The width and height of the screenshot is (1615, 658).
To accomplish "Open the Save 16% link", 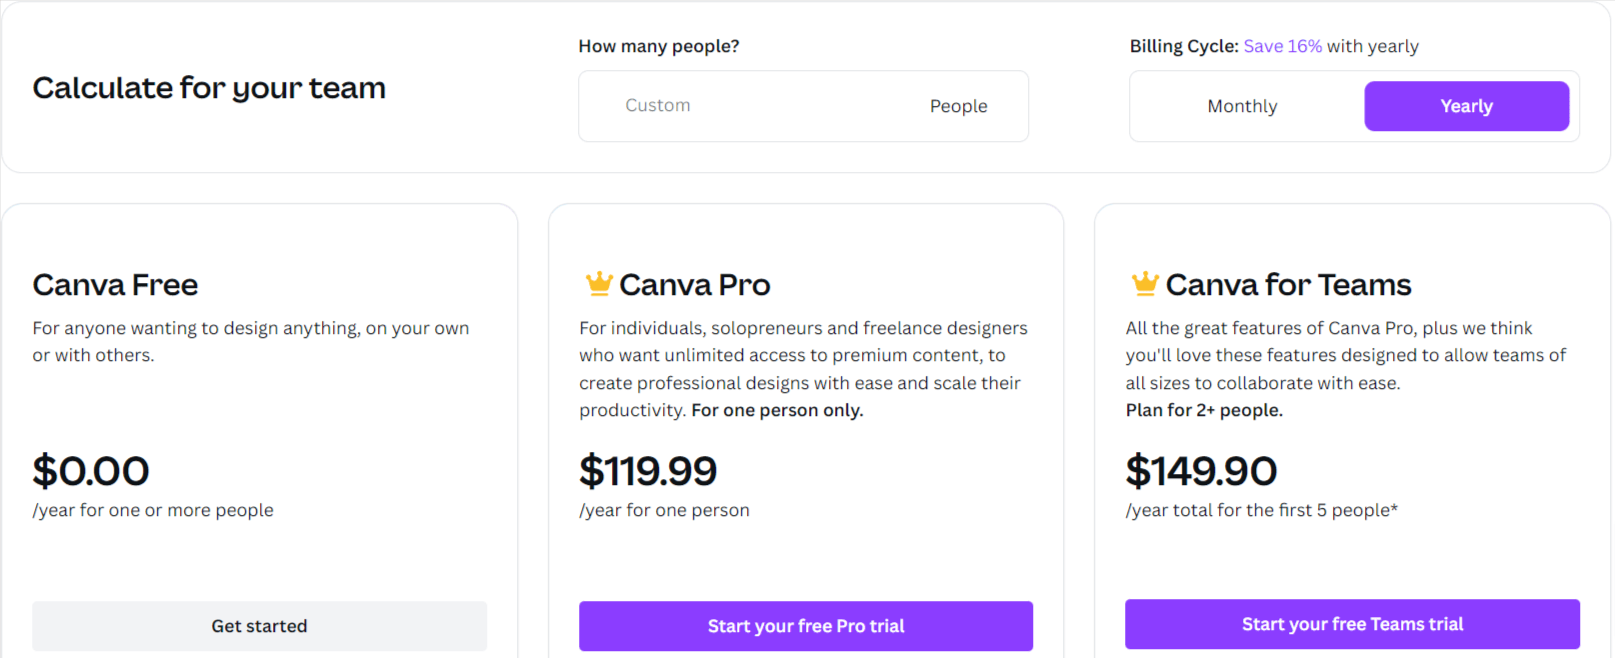I will click(1281, 45).
